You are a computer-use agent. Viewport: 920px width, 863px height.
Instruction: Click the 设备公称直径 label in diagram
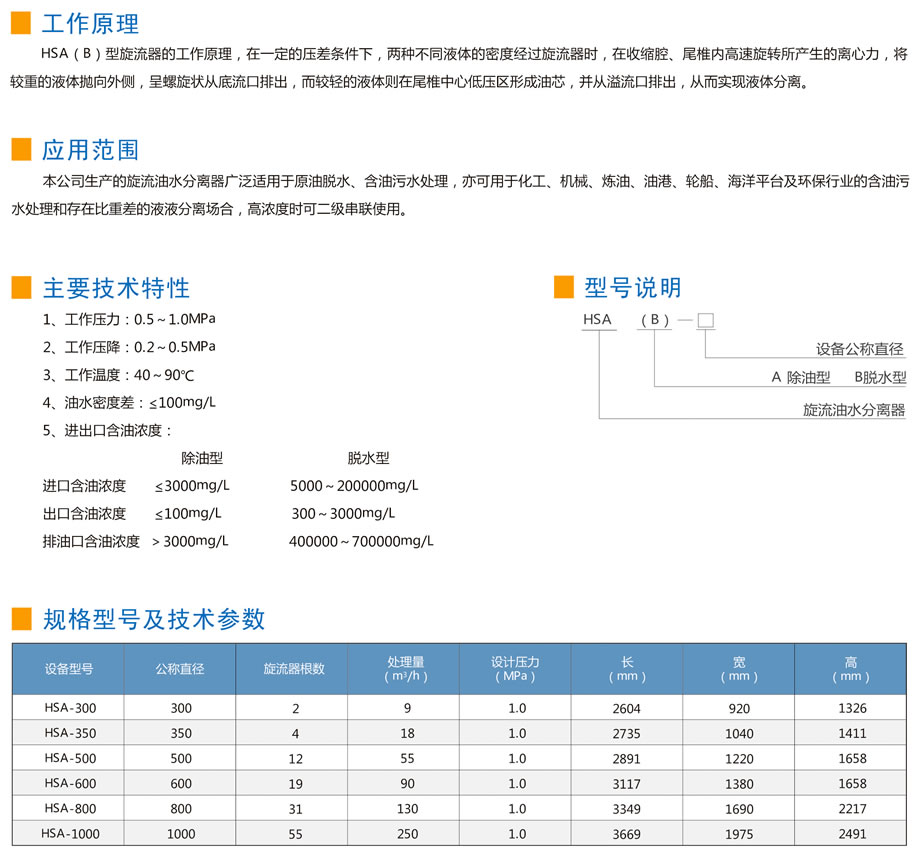[860, 349]
